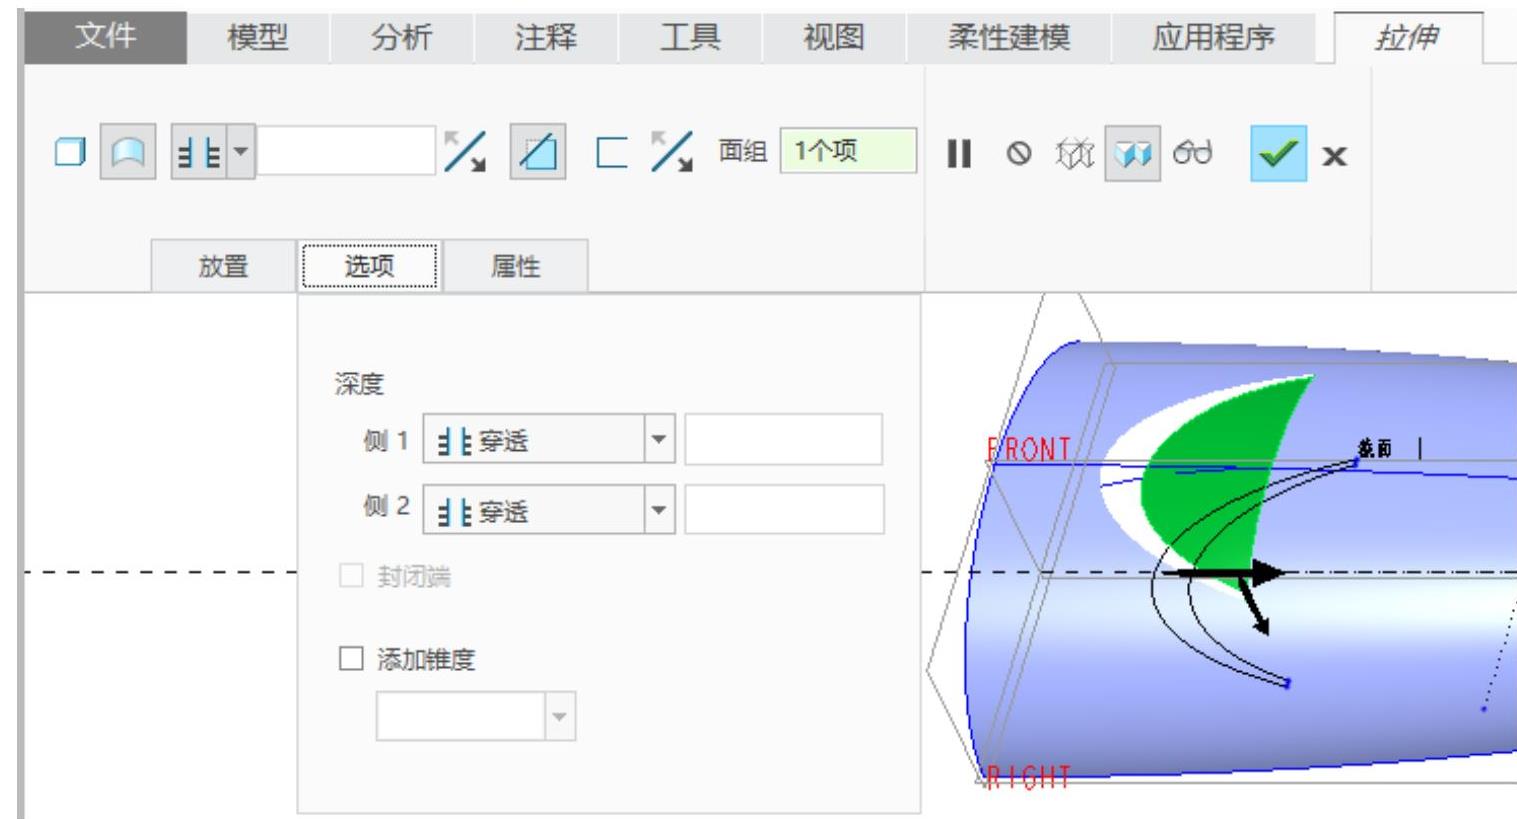Go to the 工具 ribbon tab
The width and height of the screenshot is (1517, 819).
pyautogui.click(x=690, y=38)
